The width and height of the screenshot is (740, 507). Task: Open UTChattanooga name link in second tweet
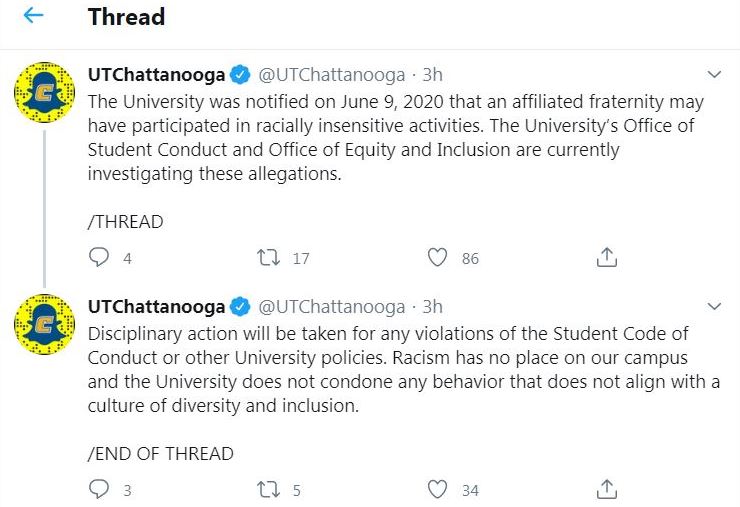(156, 307)
